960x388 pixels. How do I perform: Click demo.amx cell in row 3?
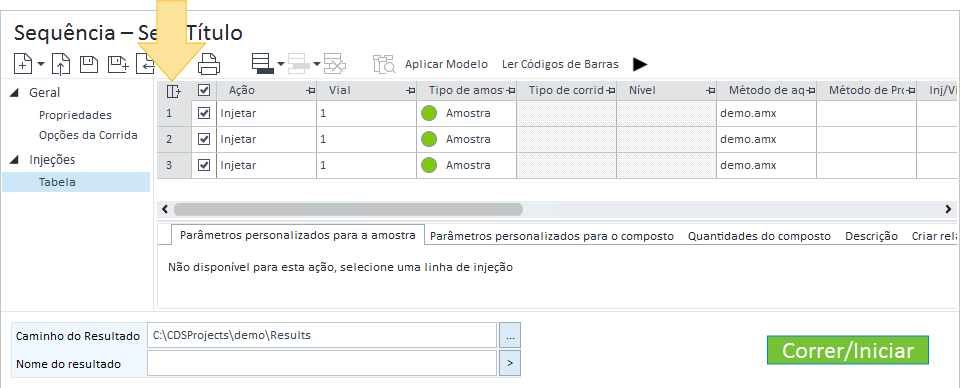(767, 165)
